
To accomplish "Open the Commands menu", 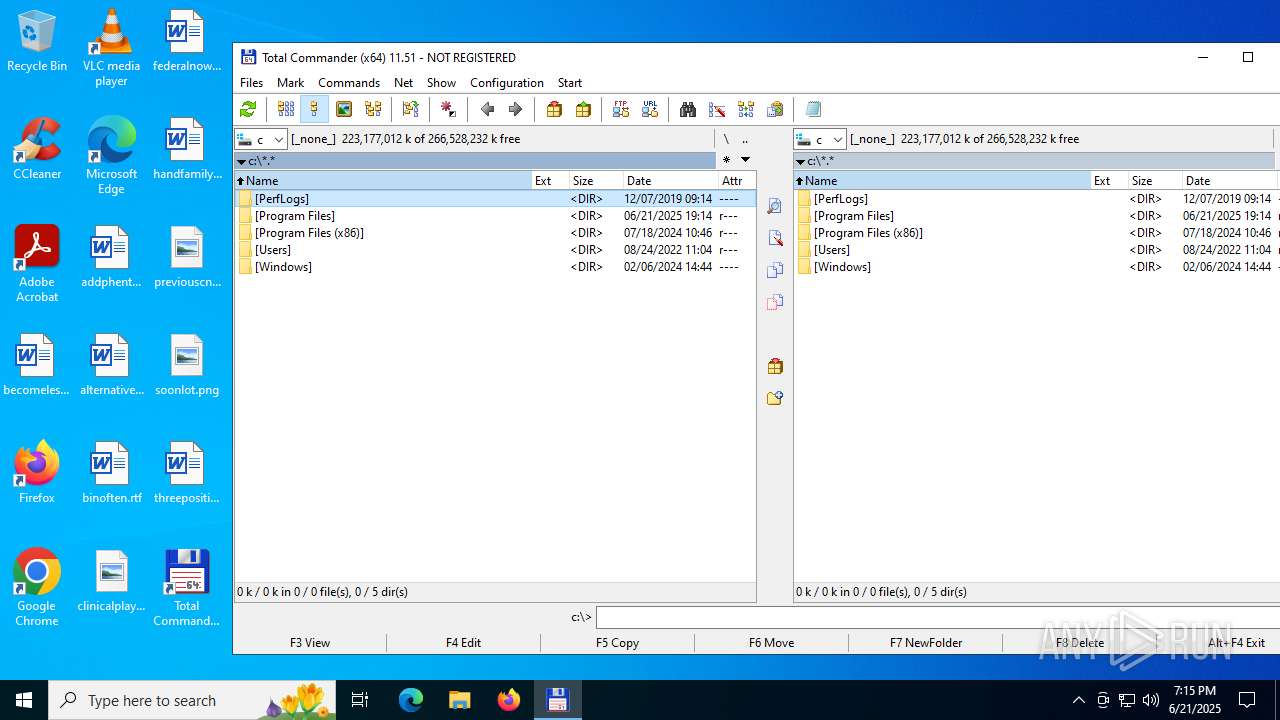I will tap(349, 83).
